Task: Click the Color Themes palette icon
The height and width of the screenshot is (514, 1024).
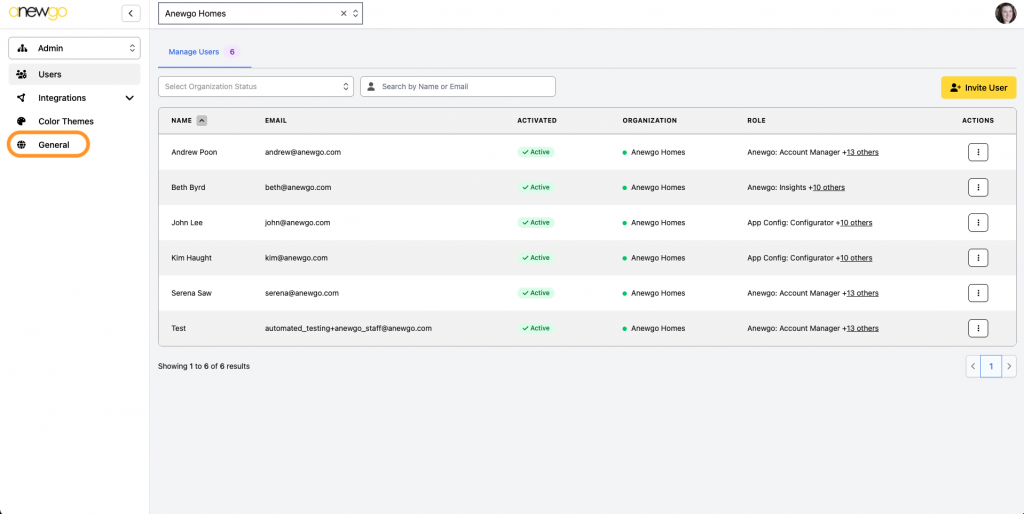Action: (x=22, y=121)
